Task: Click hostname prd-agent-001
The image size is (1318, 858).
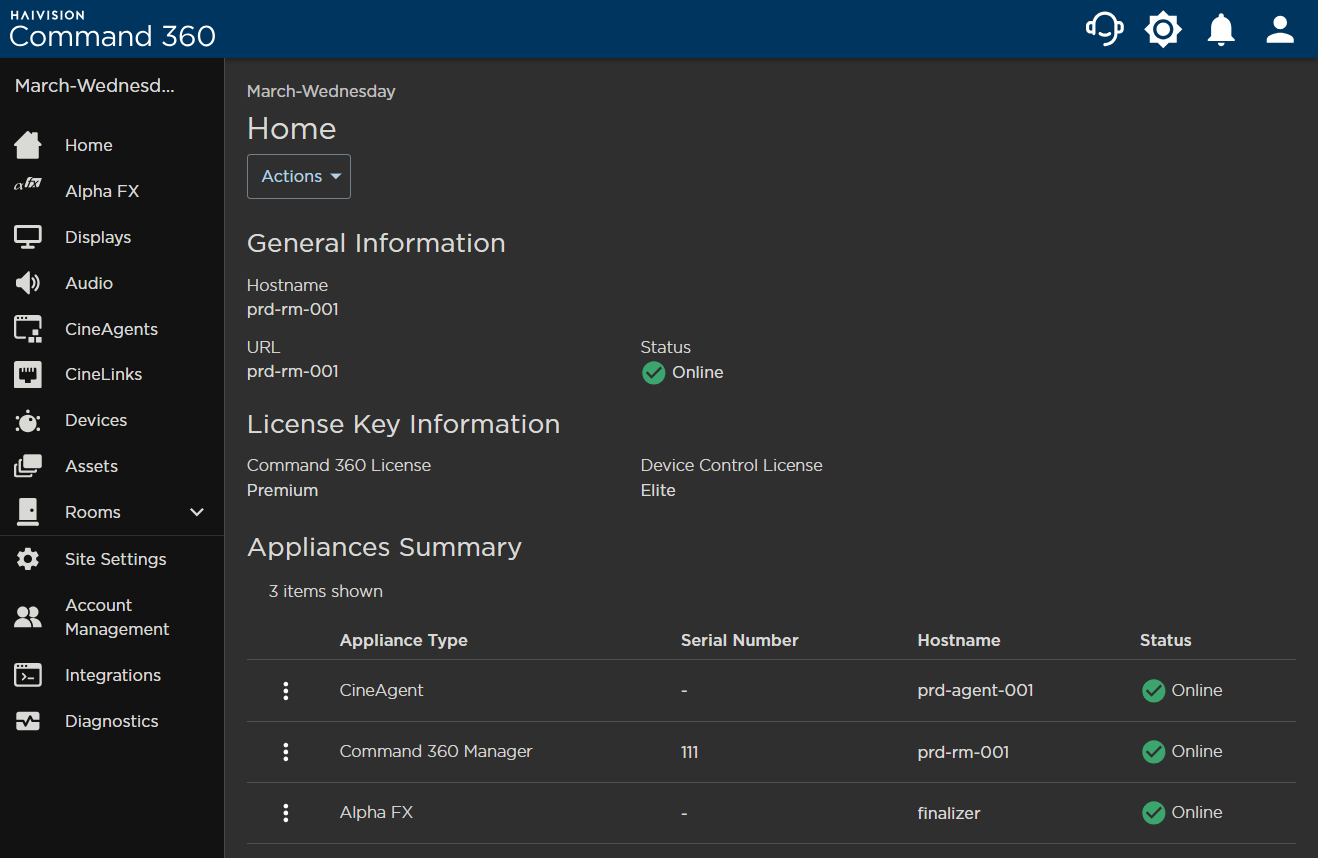Action: point(975,690)
